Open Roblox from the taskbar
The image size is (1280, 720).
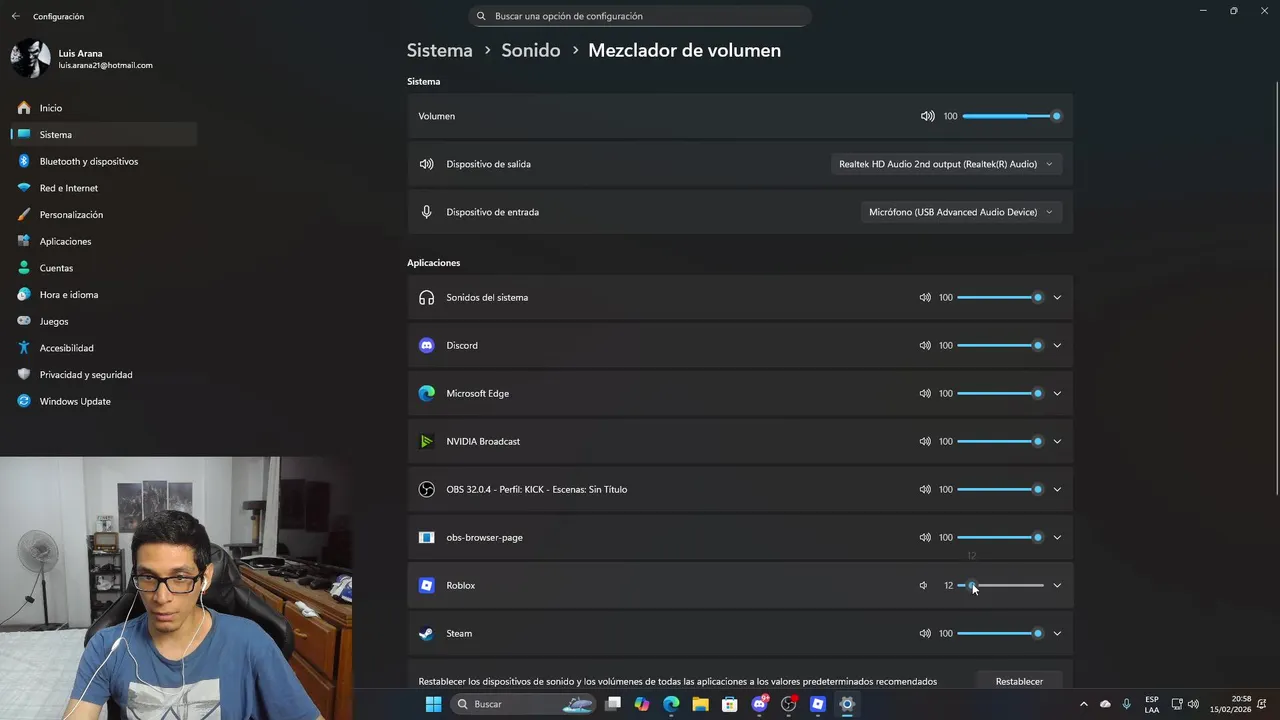pyautogui.click(x=818, y=704)
